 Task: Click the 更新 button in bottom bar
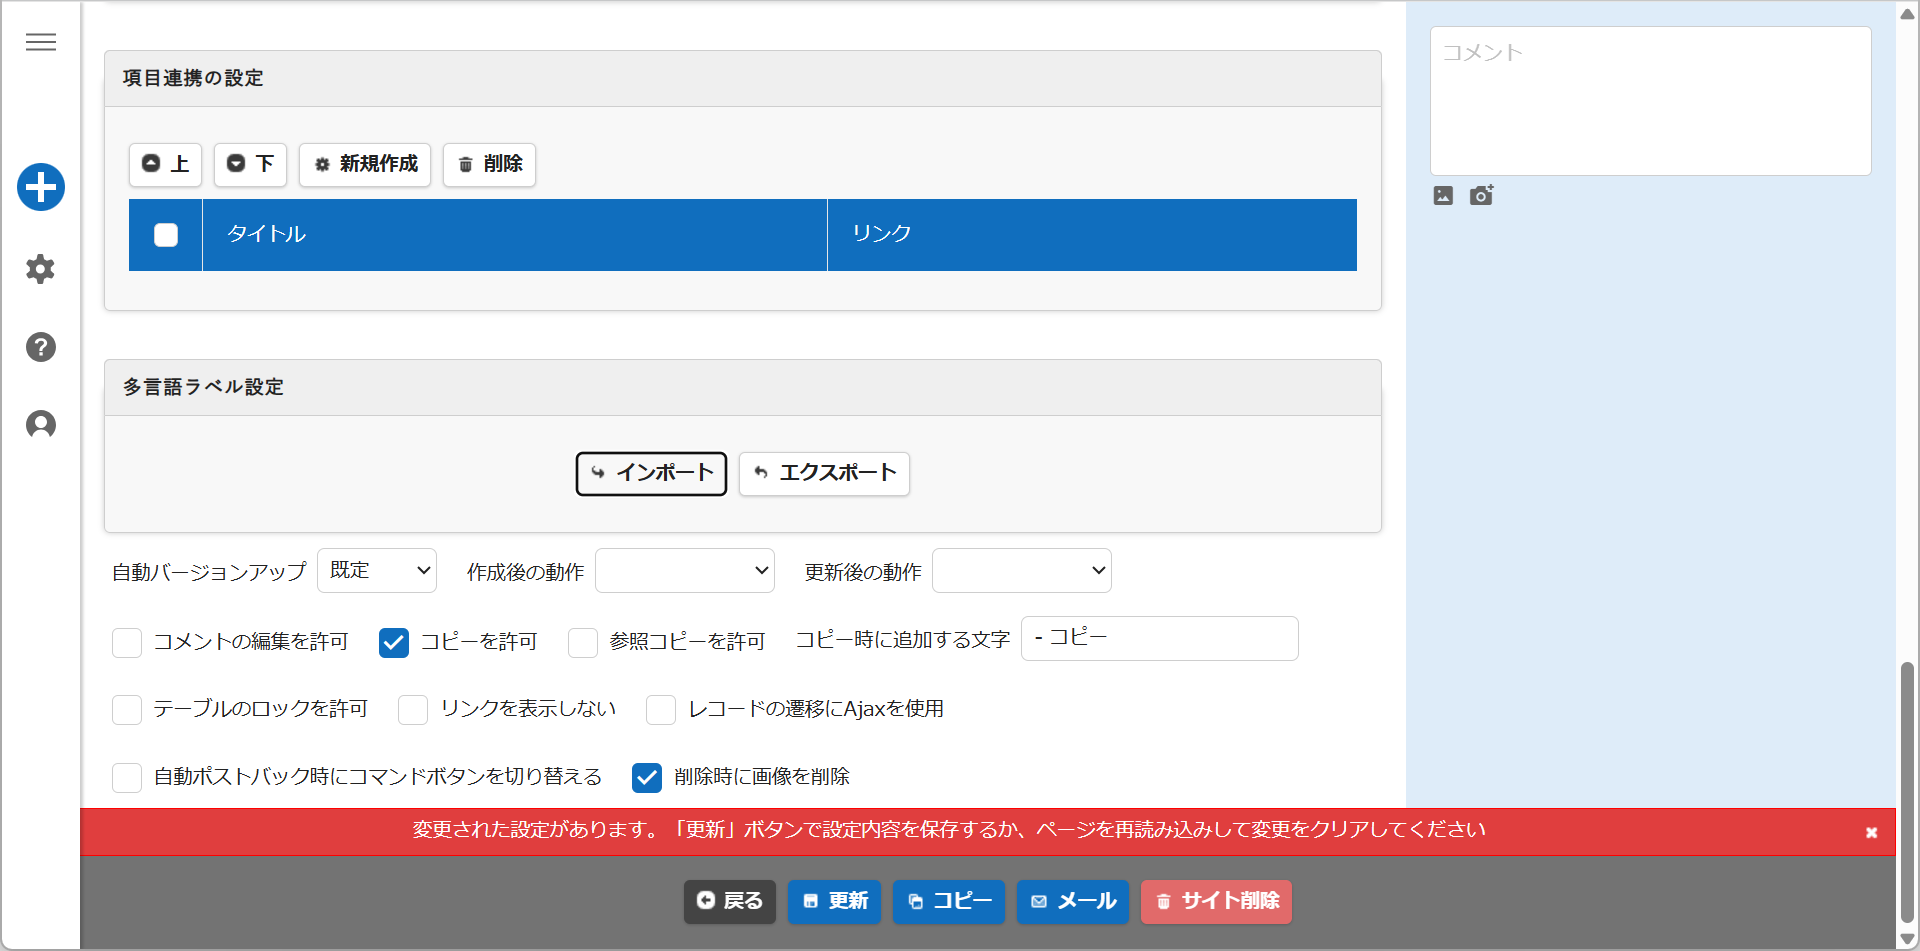(x=834, y=901)
